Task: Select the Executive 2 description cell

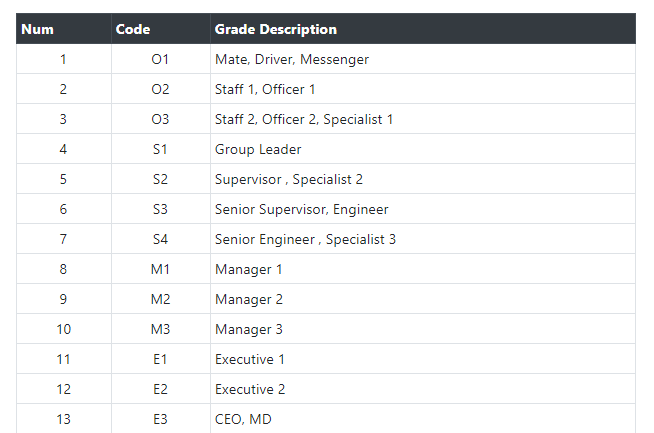Action: point(250,389)
